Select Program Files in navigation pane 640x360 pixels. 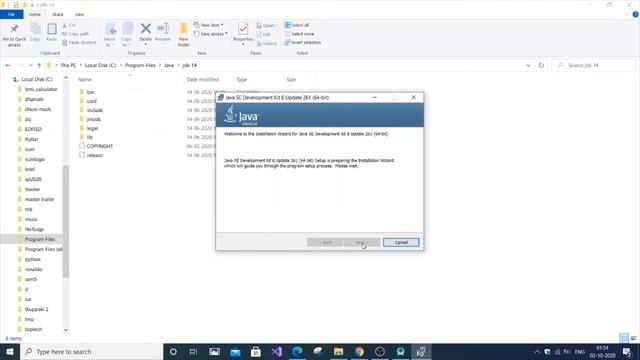coord(40,239)
